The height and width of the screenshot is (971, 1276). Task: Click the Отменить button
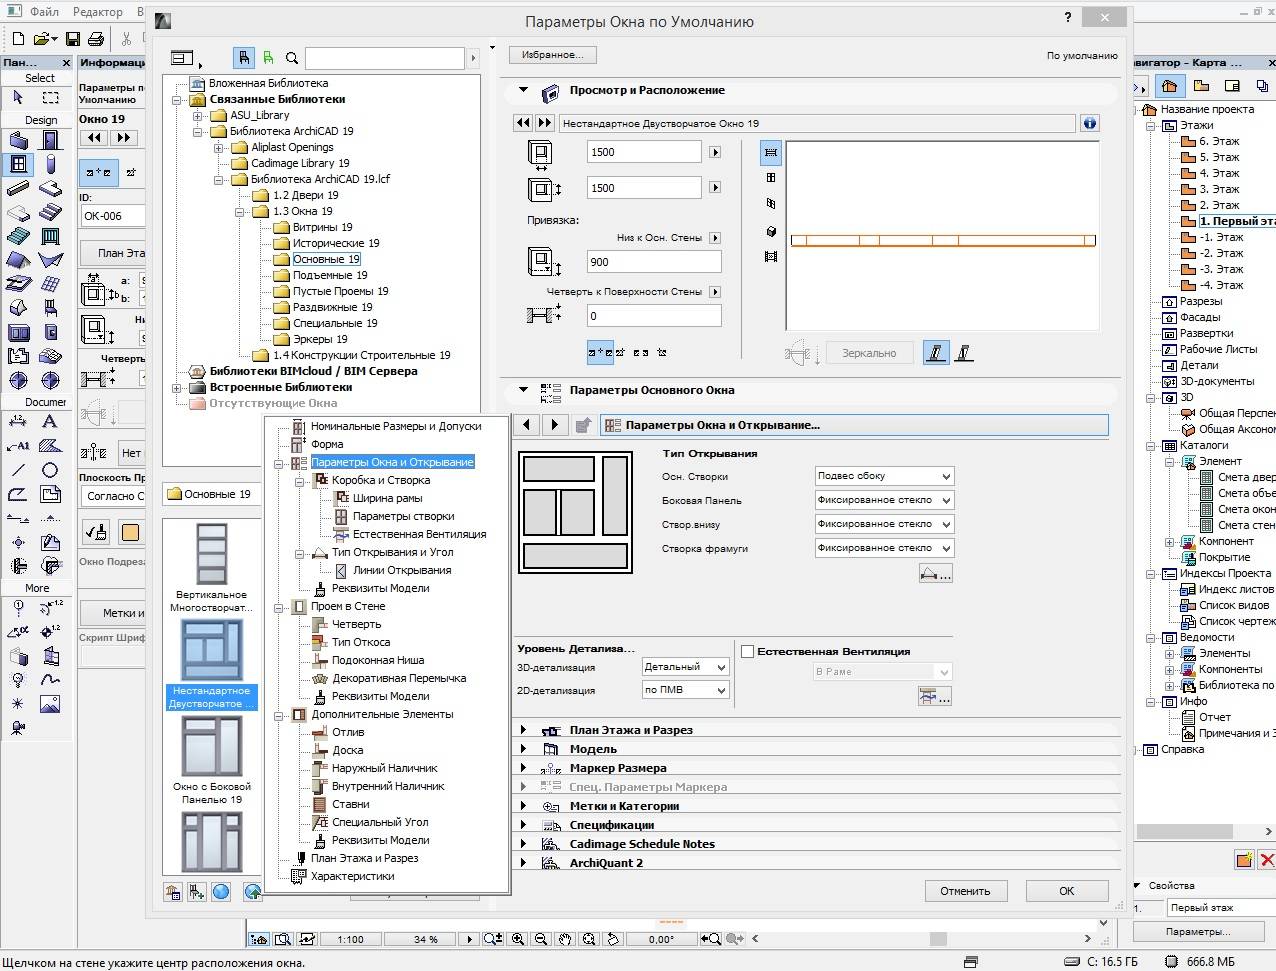click(965, 891)
